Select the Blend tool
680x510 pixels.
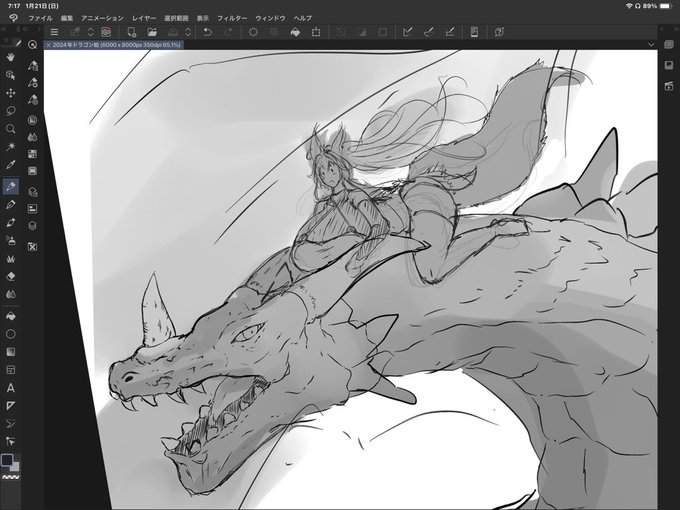(11, 294)
